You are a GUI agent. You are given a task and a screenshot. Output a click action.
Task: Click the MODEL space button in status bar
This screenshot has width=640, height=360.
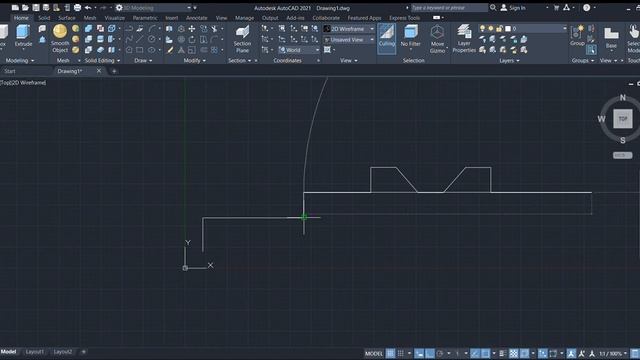click(373, 353)
